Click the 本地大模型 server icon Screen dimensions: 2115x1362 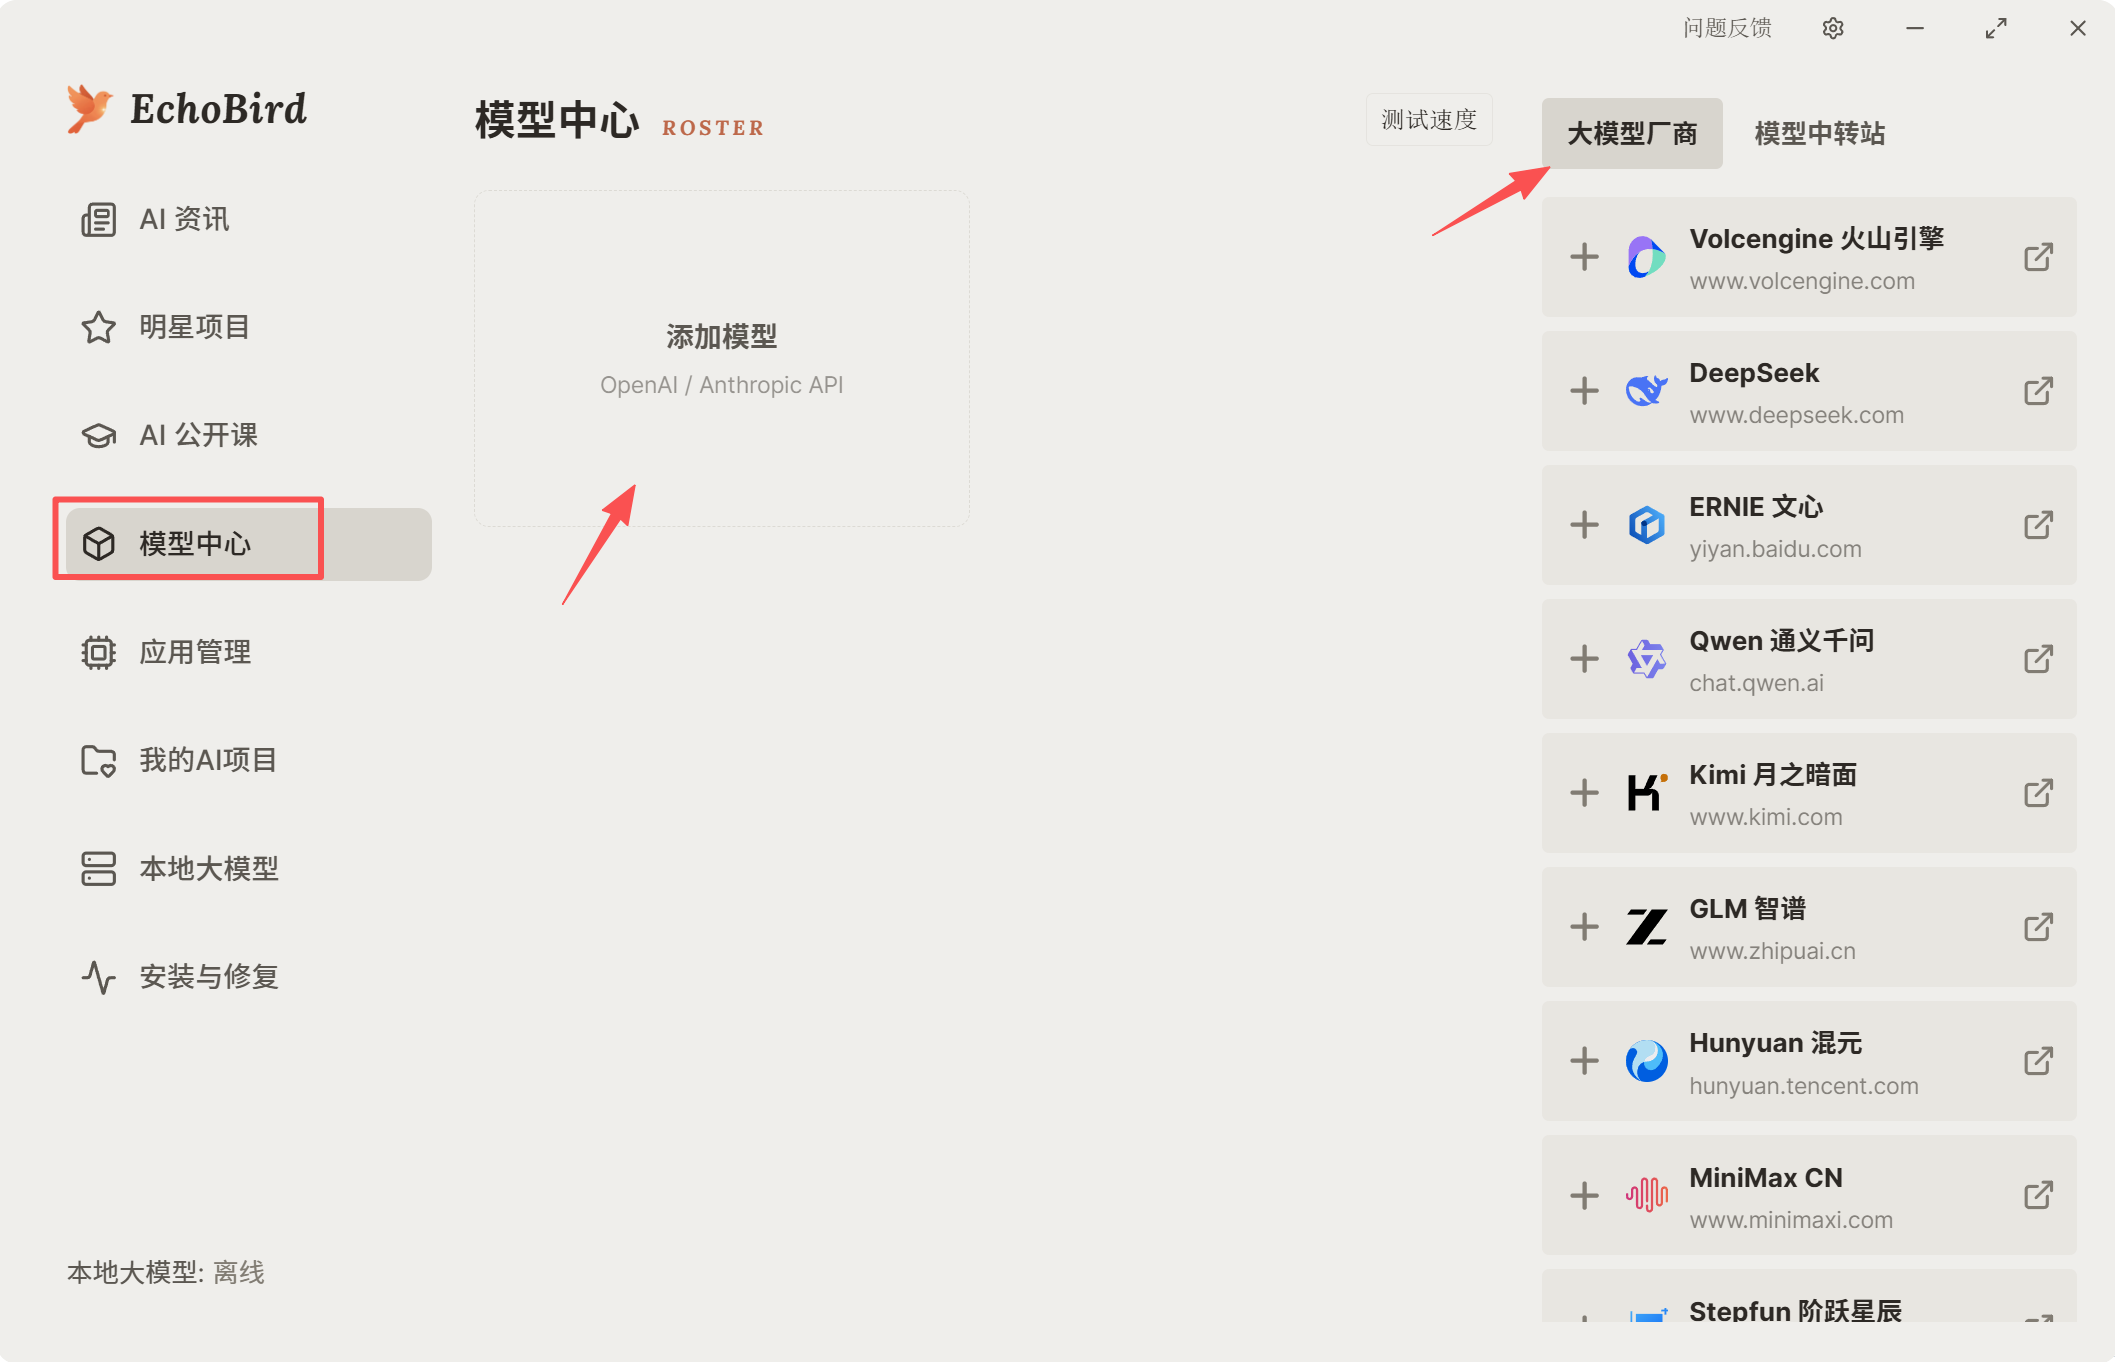[98, 868]
